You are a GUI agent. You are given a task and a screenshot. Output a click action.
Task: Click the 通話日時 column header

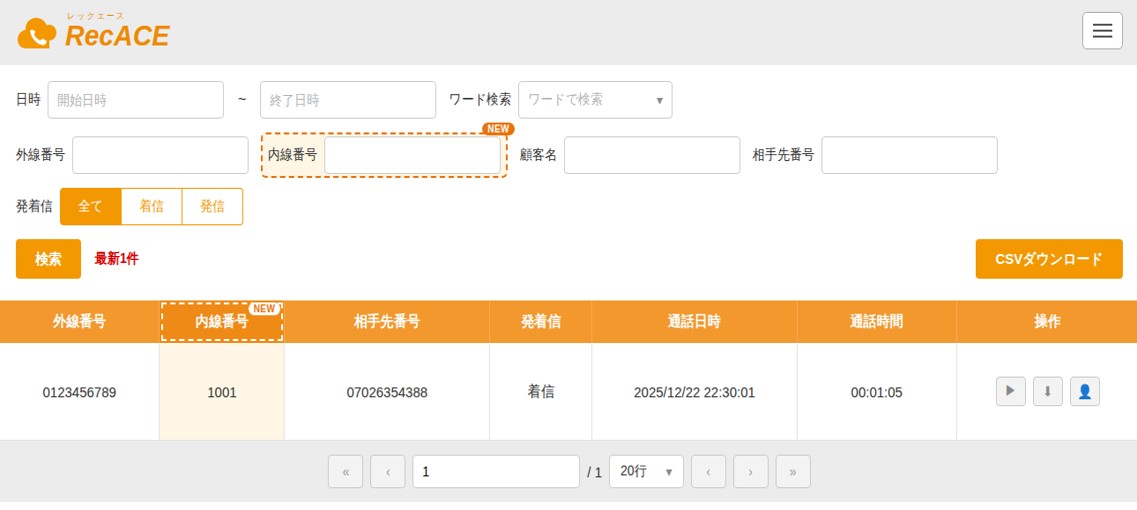point(694,322)
